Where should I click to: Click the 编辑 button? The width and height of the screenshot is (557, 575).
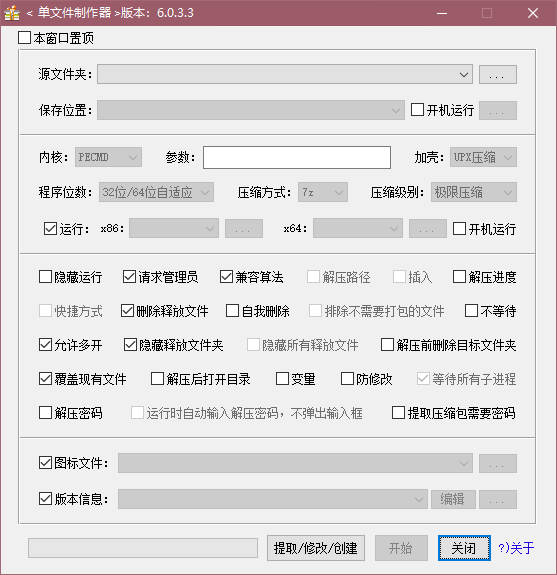[x=453, y=499]
